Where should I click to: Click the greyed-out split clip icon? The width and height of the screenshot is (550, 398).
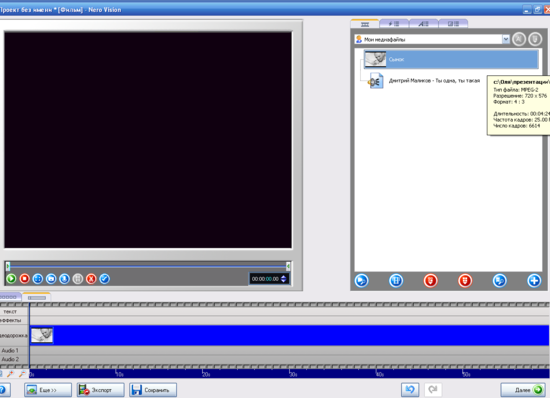click(78, 279)
